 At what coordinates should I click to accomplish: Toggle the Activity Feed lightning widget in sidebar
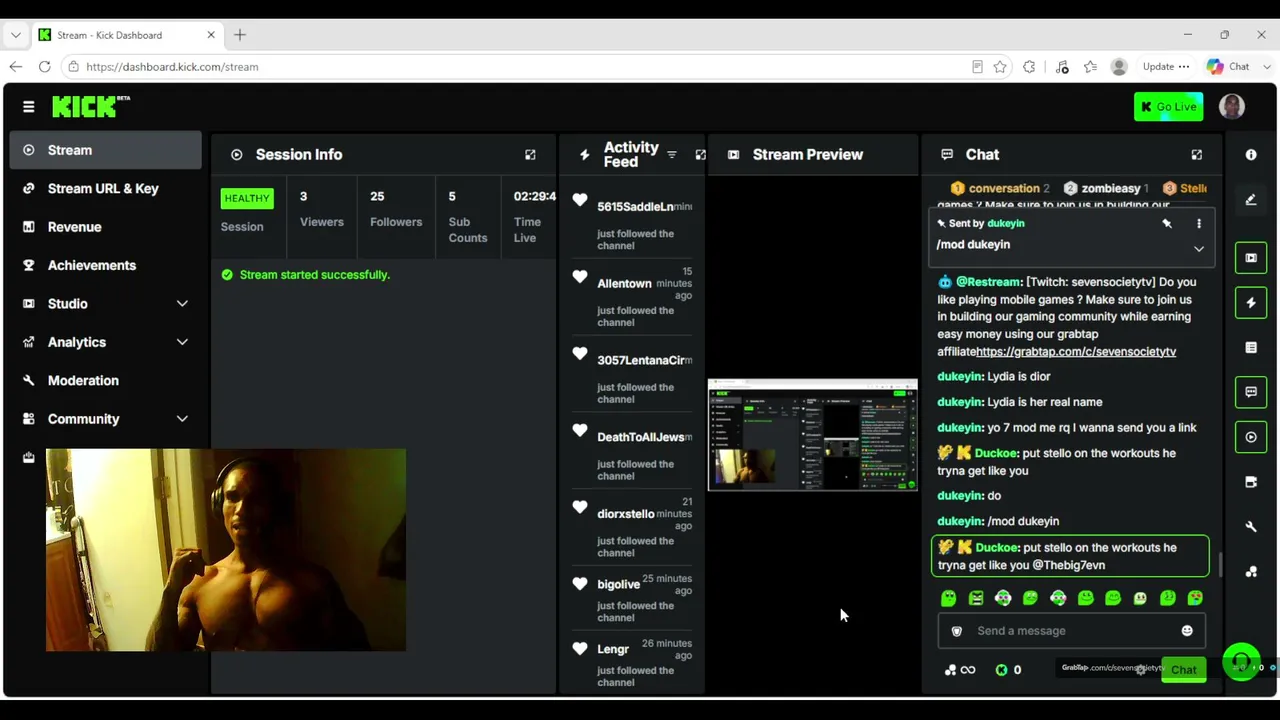pos(1251,303)
